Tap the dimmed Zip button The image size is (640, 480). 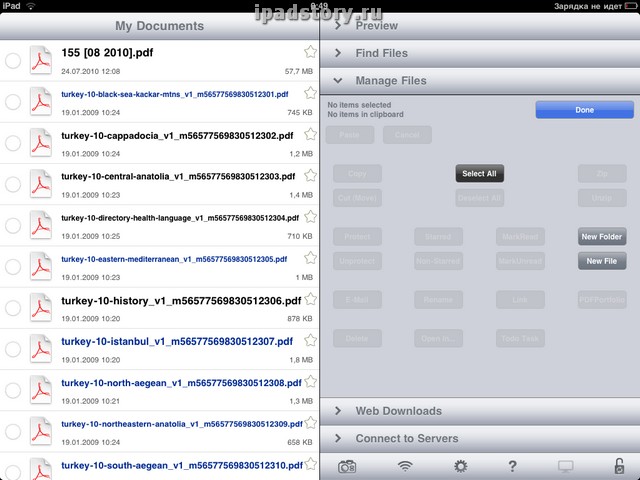click(602, 173)
